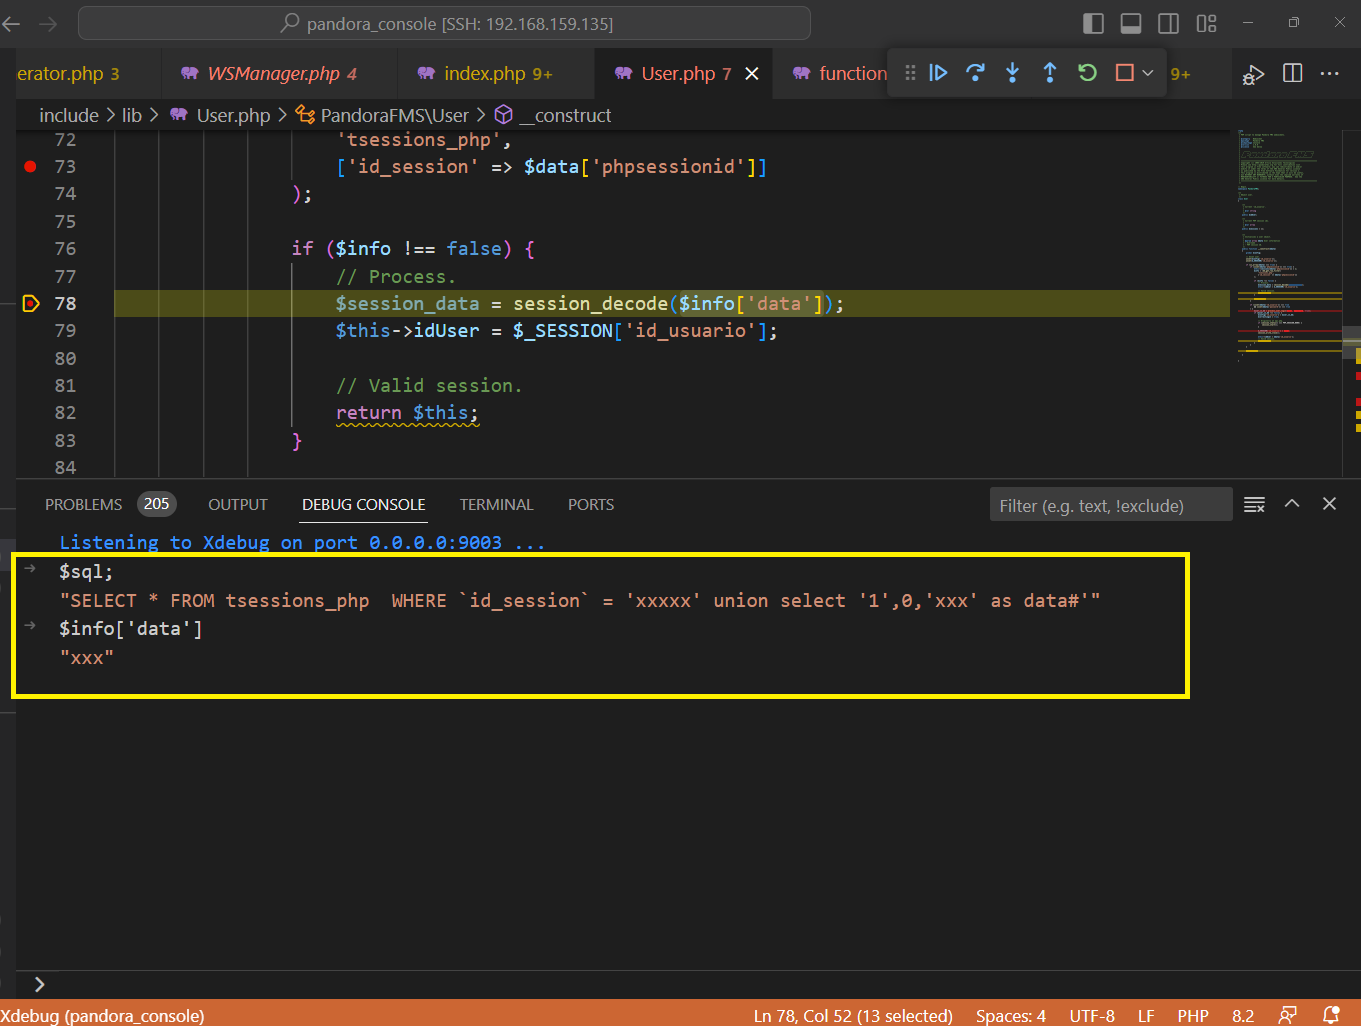Change indentation via Spaces: 4
The width and height of the screenshot is (1361, 1028).
[1011, 1015]
